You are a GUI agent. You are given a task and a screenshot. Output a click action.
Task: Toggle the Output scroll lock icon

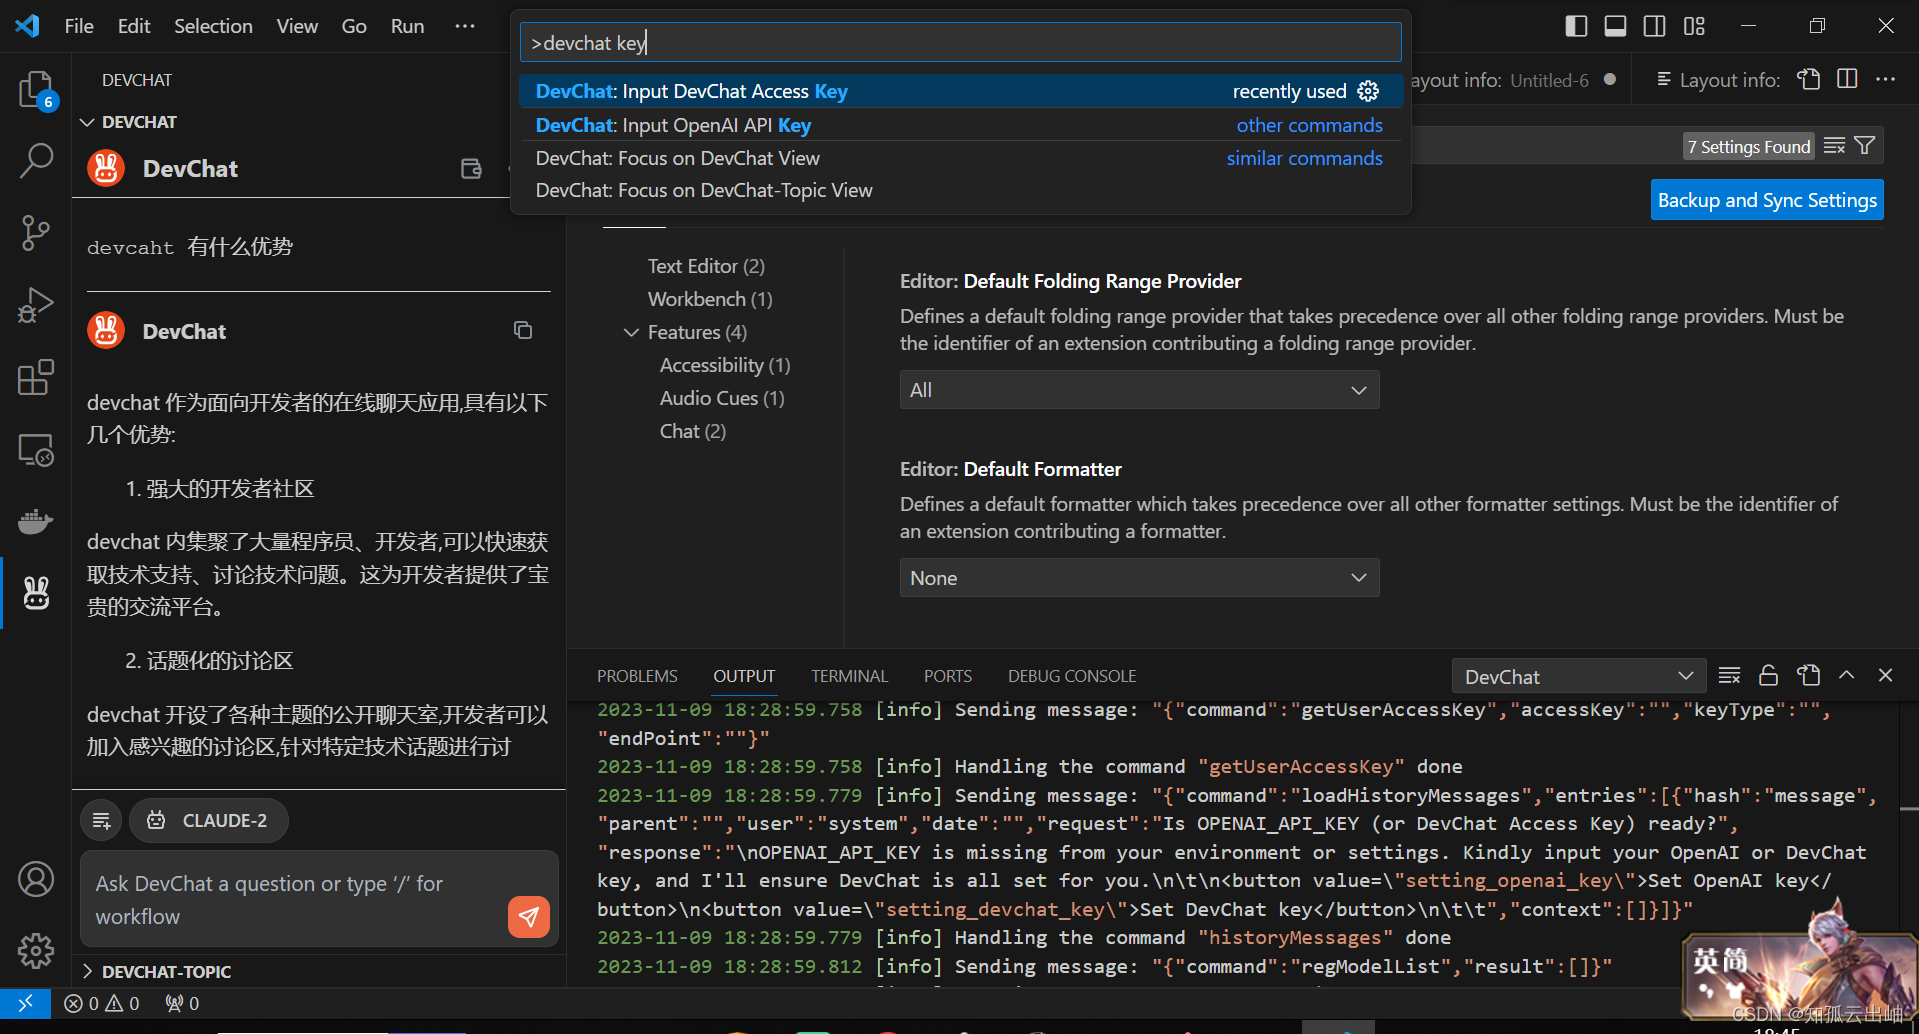point(1768,676)
